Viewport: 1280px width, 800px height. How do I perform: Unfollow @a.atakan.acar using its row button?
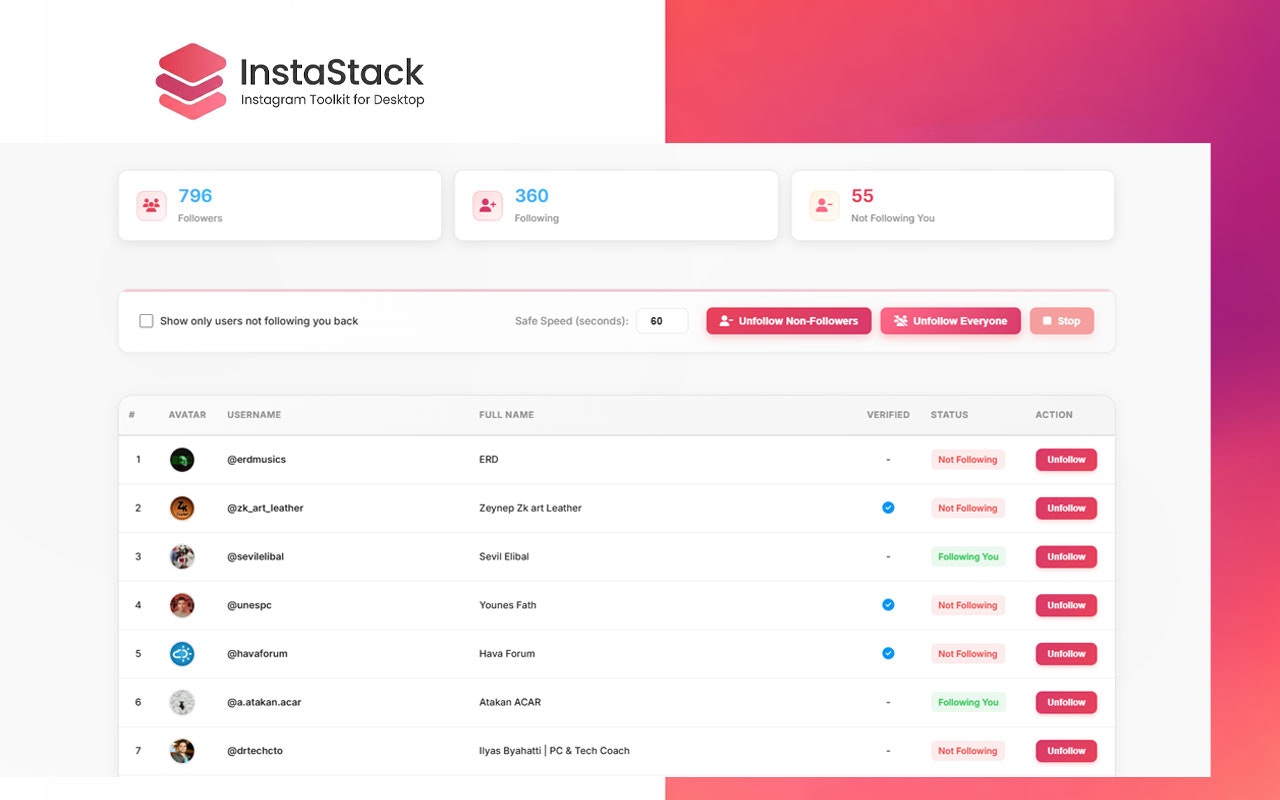pyautogui.click(x=1065, y=702)
